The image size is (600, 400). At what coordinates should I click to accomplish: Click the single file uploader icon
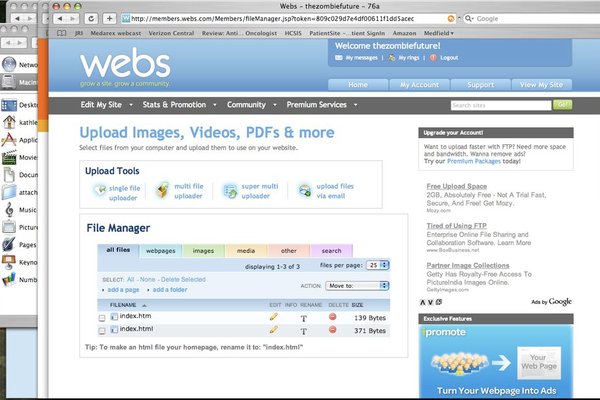[x=95, y=190]
